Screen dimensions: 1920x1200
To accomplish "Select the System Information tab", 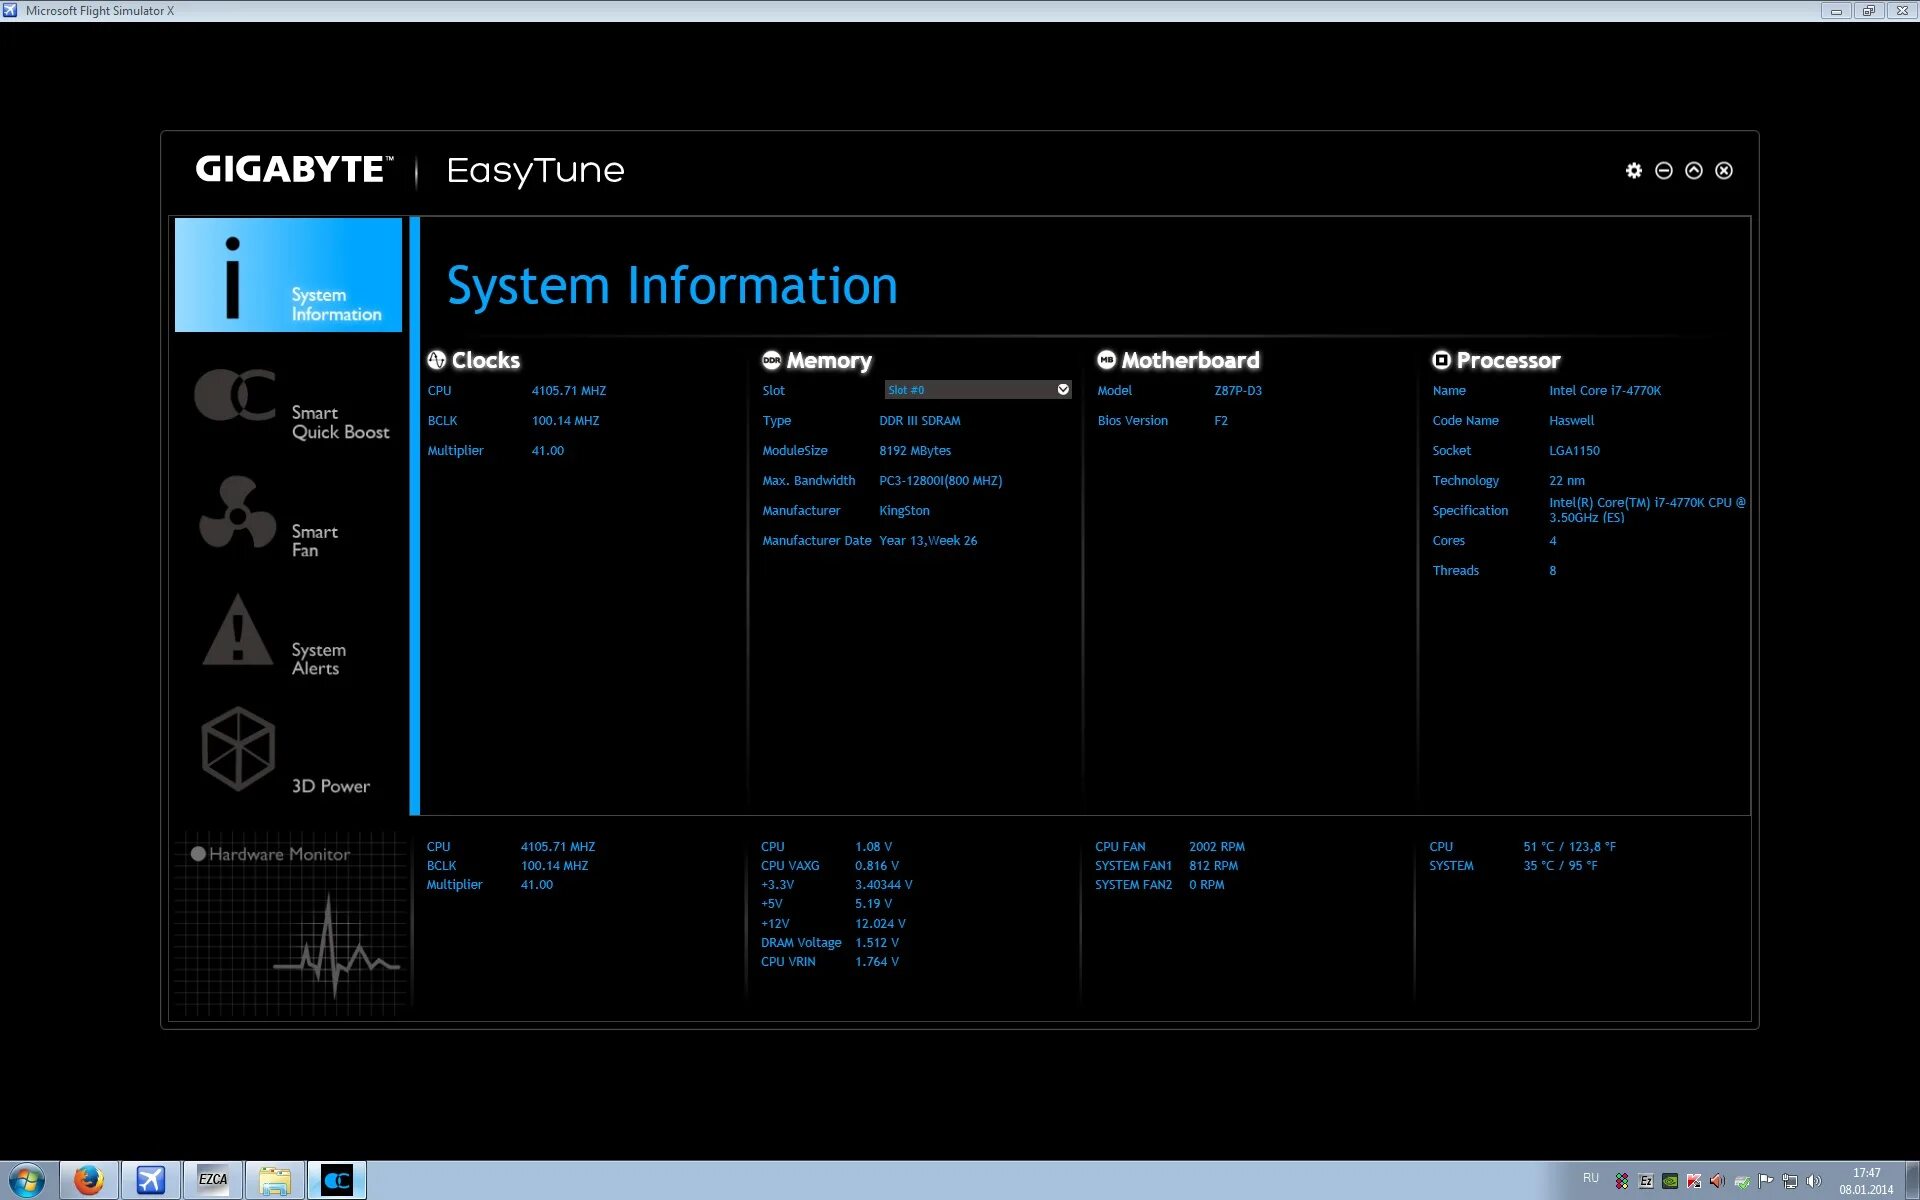I will click(x=288, y=275).
